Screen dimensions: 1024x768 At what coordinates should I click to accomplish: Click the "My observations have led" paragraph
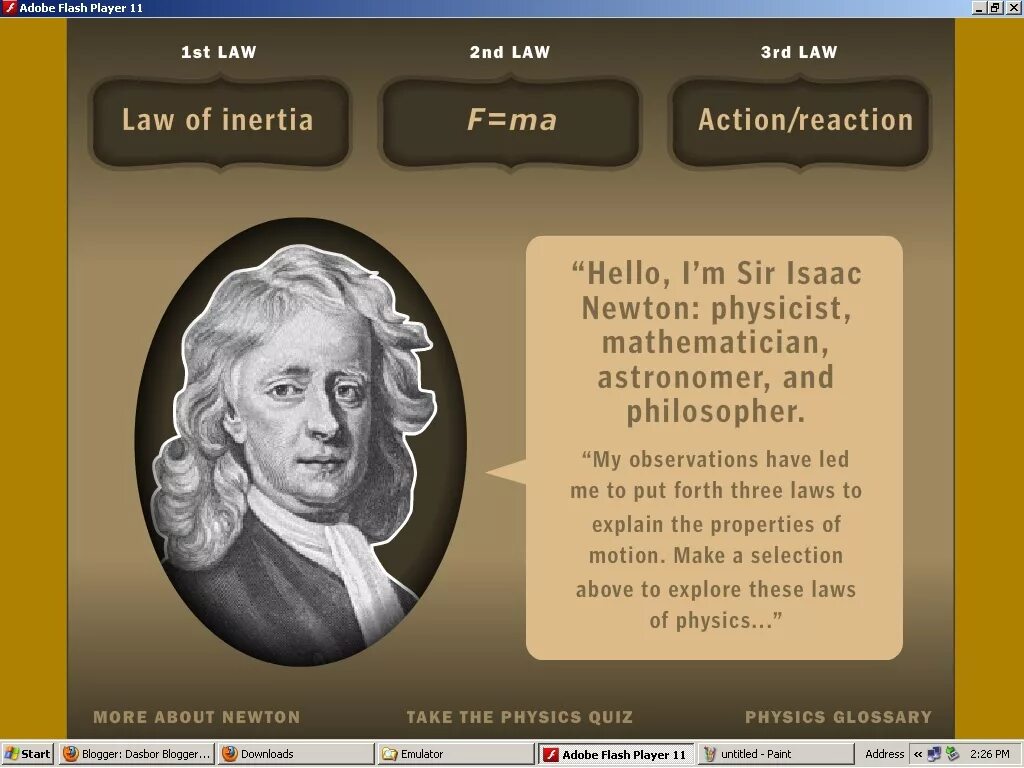(716, 539)
